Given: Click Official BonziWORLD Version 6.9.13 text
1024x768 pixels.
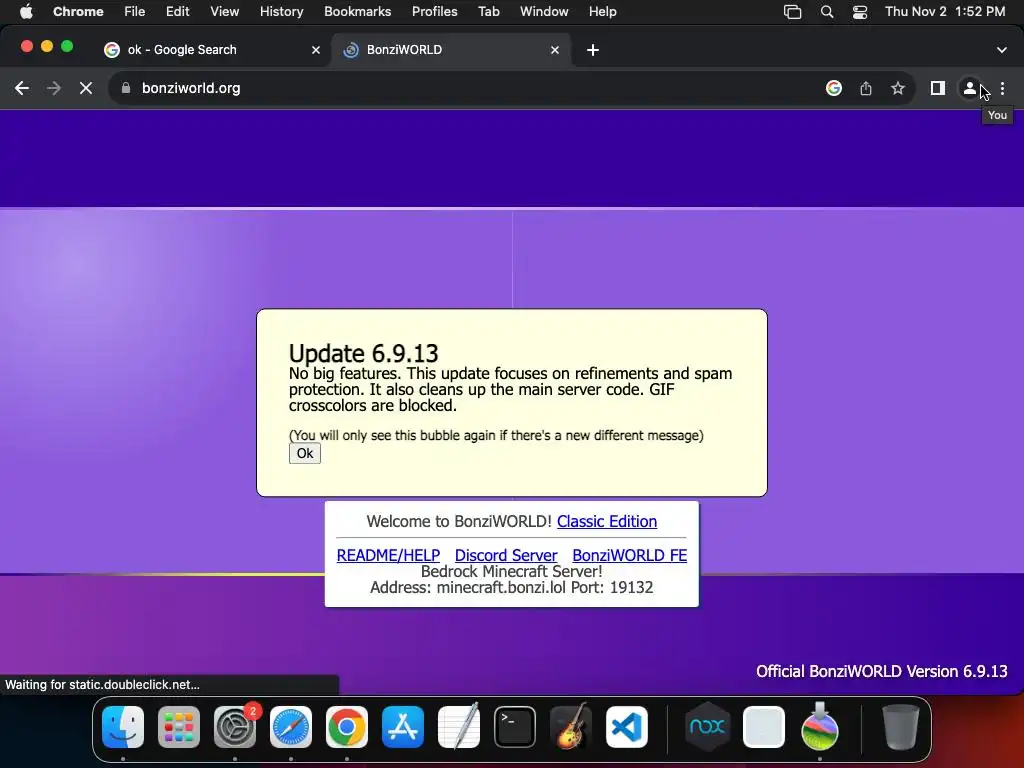Looking at the screenshot, I should point(882,671).
